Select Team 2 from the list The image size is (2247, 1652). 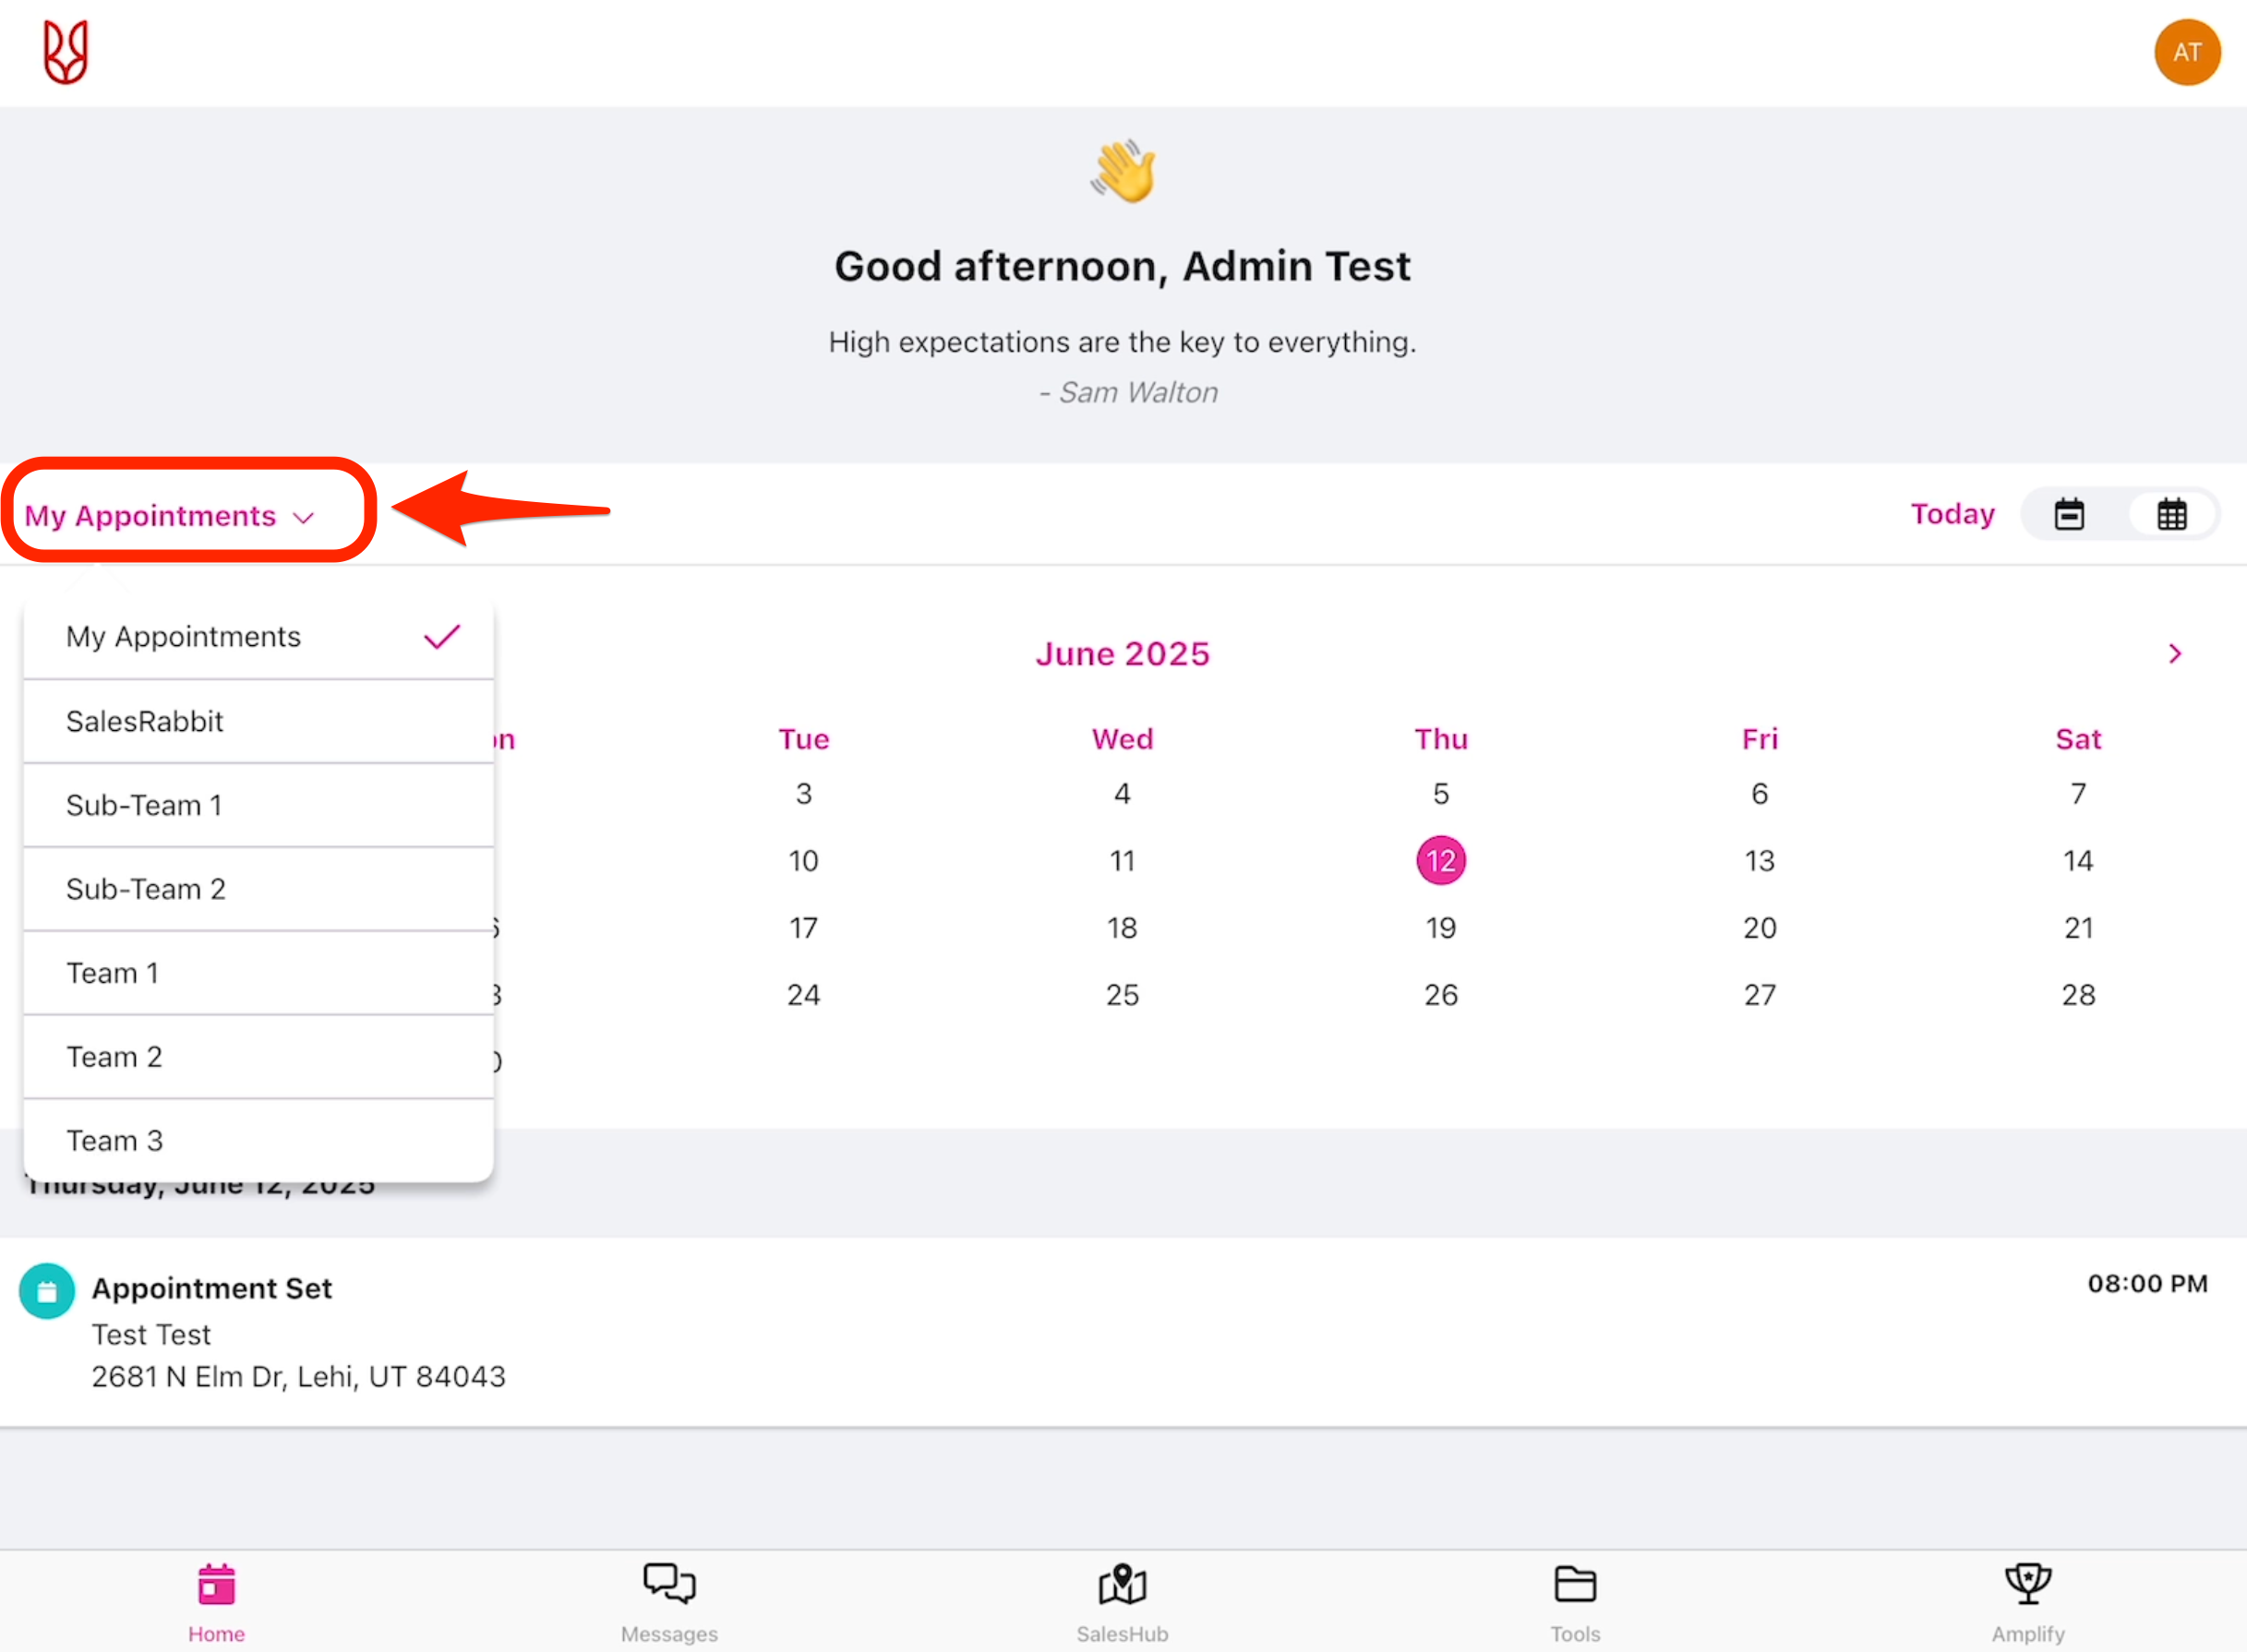[x=258, y=1057]
